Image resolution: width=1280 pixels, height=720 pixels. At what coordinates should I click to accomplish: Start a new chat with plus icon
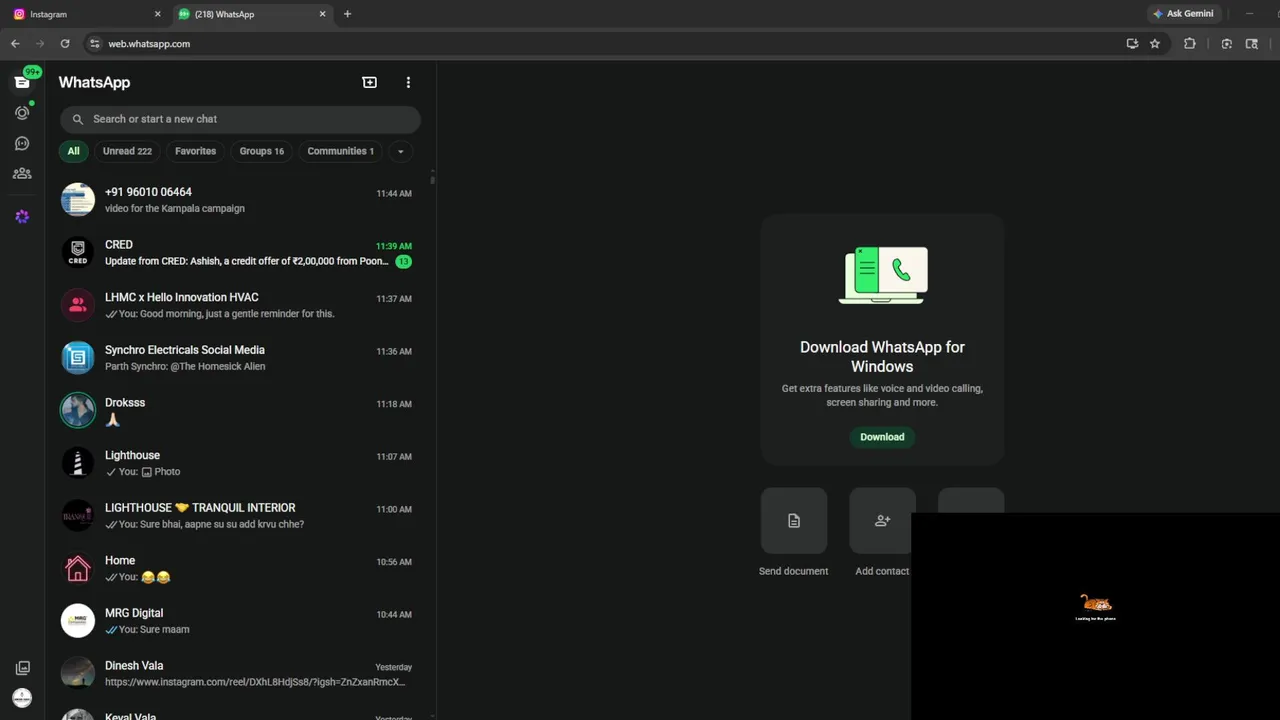[x=369, y=82]
